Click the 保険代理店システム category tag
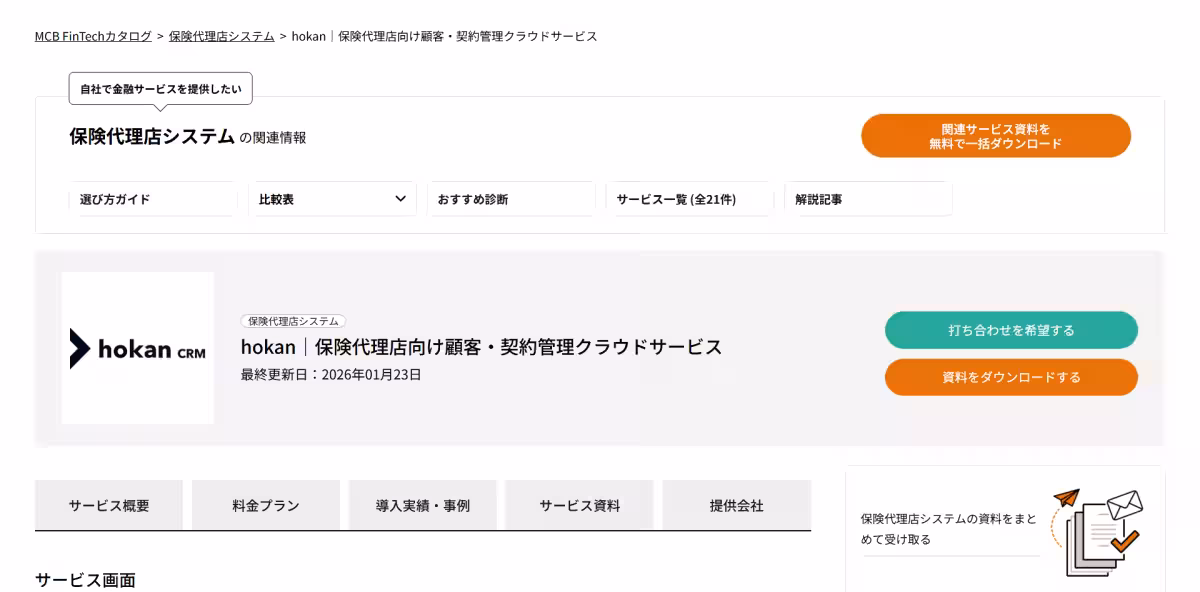Image resolution: width=1200 pixels, height=592 pixels. [x=293, y=321]
